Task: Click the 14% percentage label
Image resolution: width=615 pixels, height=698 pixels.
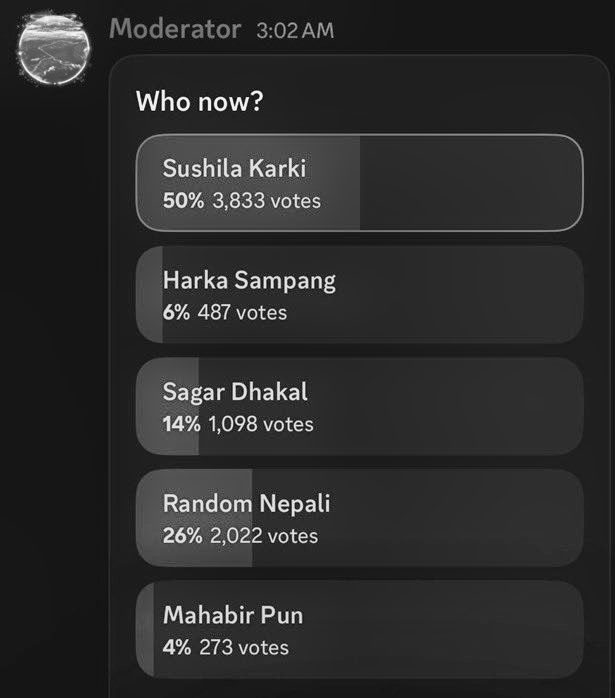Action: 181,425
